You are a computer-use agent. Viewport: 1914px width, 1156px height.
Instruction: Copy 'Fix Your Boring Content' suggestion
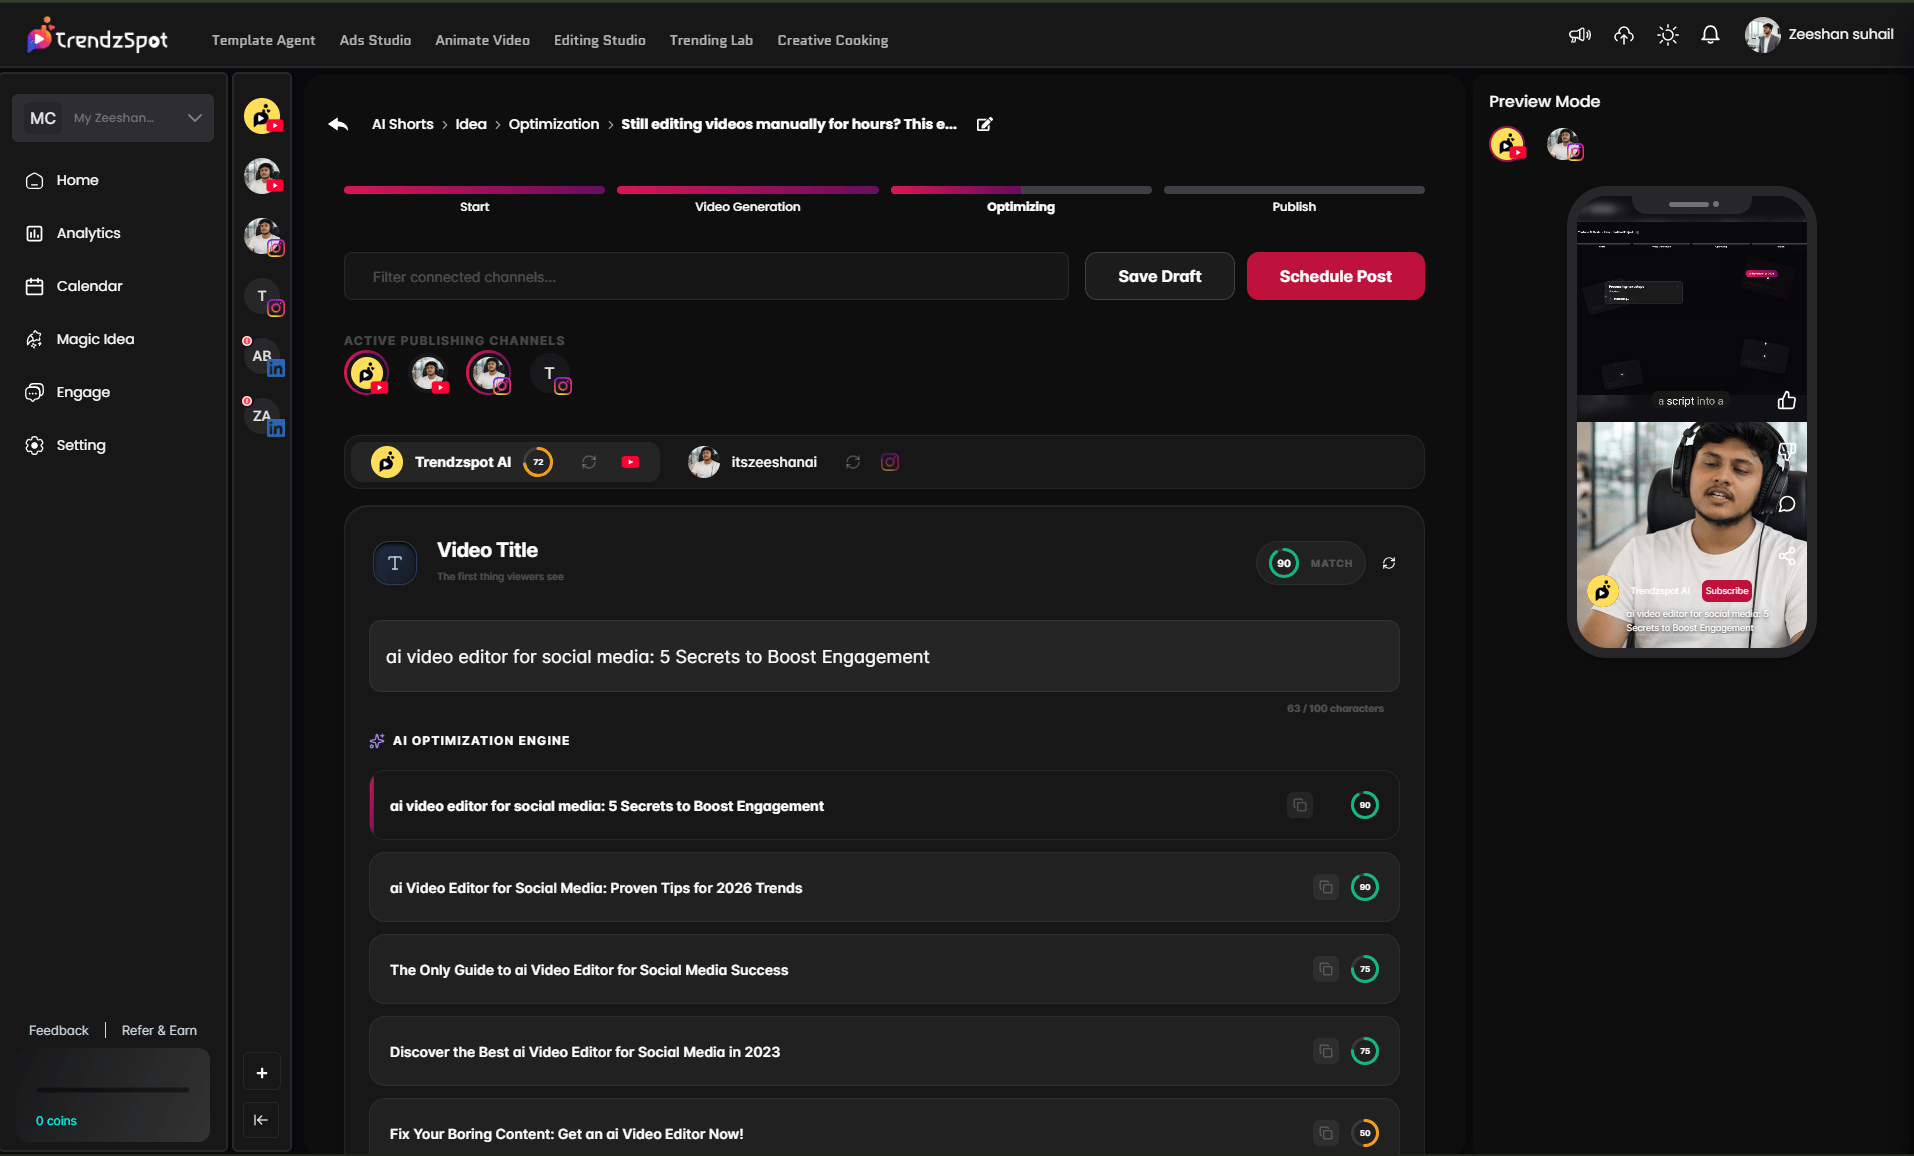click(1326, 1133)
